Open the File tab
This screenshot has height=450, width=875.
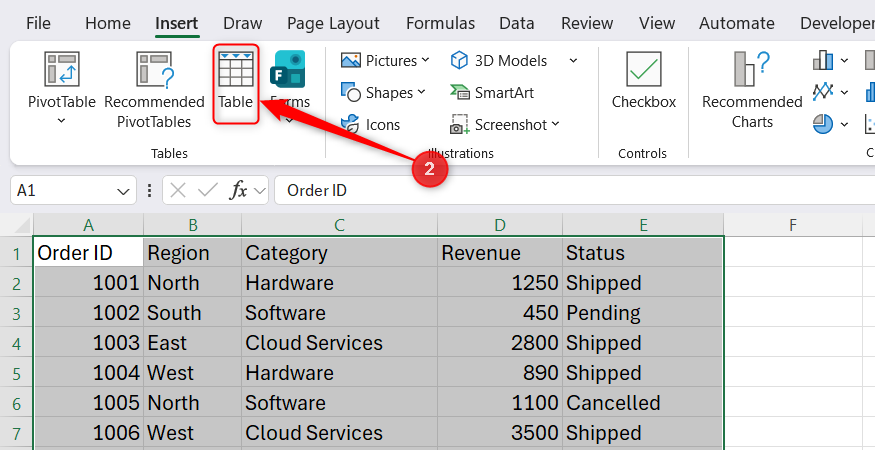pos(38,23)
